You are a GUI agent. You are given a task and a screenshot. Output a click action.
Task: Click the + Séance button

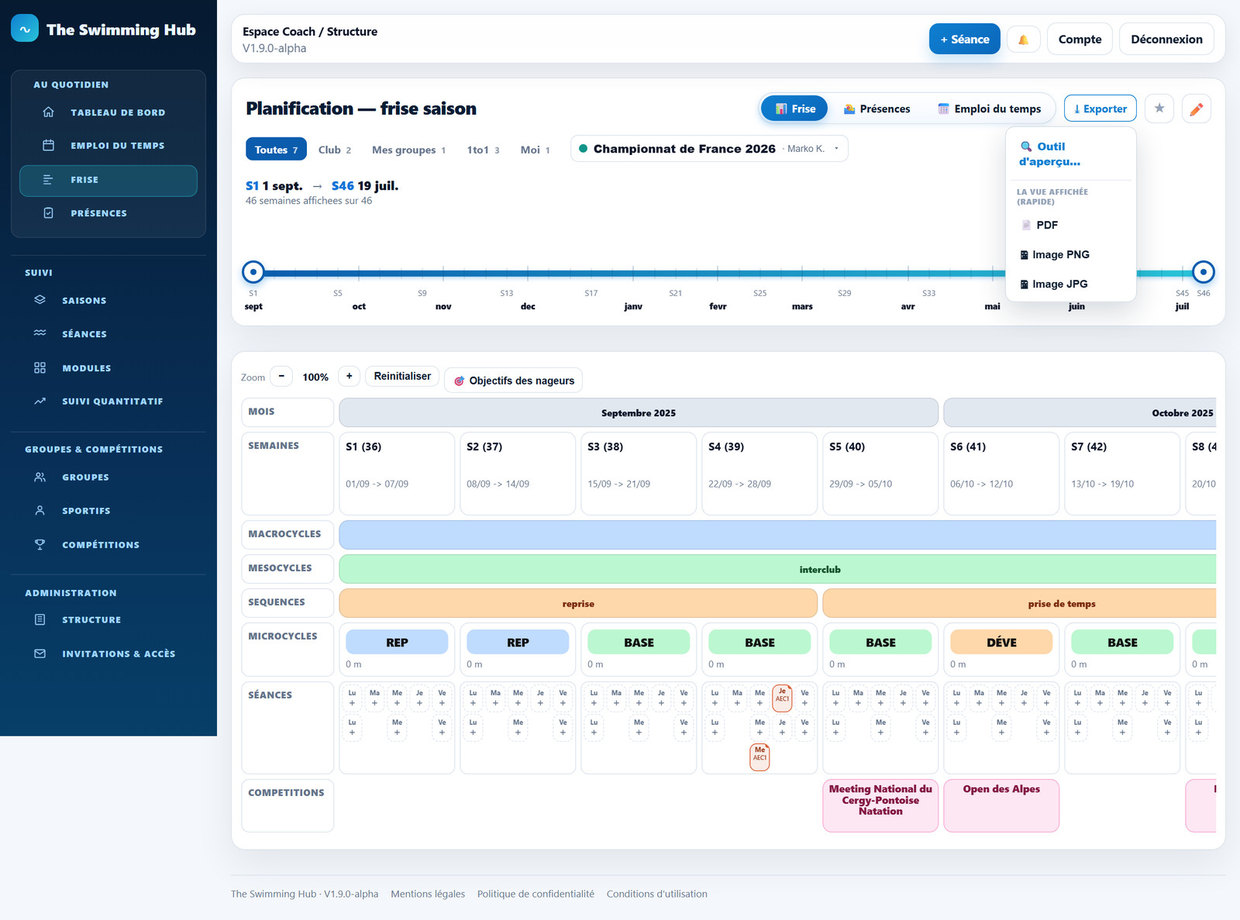(964, 39)
